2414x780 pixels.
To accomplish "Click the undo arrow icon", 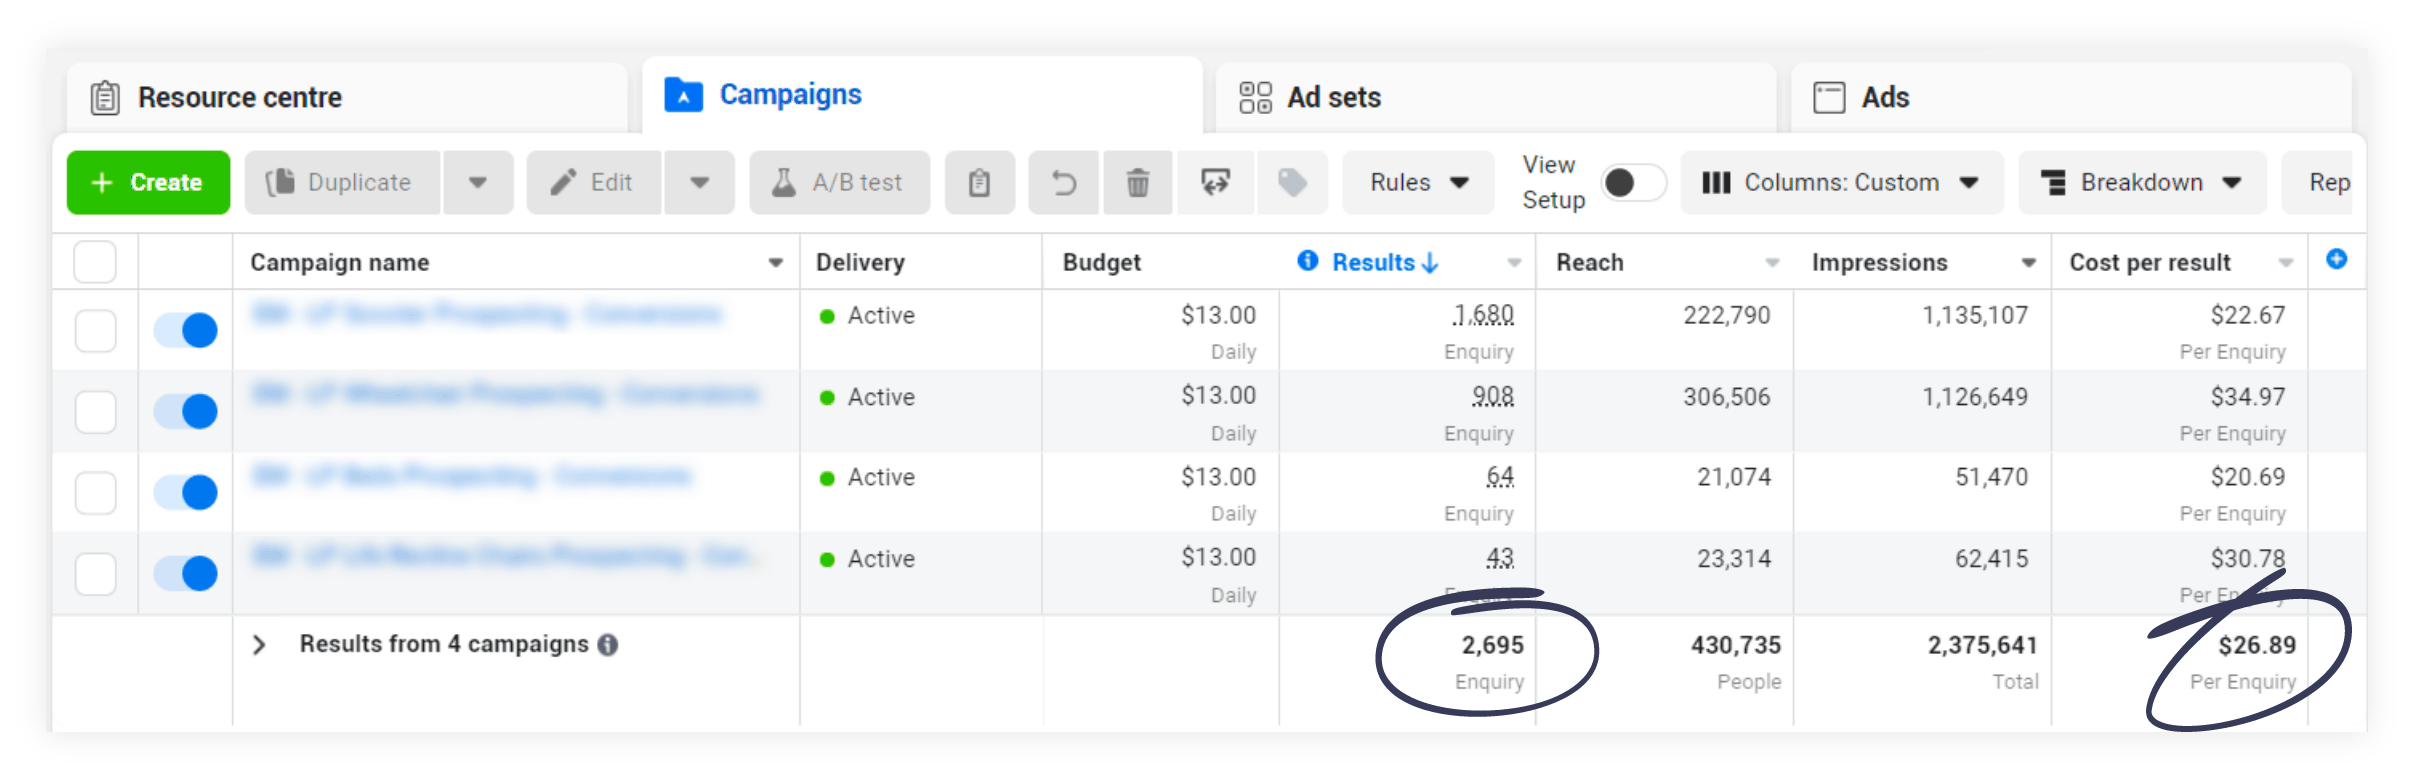I will point(1064,183).
